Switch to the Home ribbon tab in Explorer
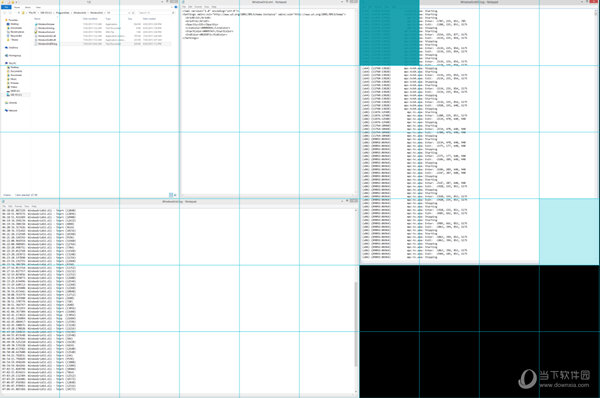Screen dimensions: 600x398 point(17,7)
